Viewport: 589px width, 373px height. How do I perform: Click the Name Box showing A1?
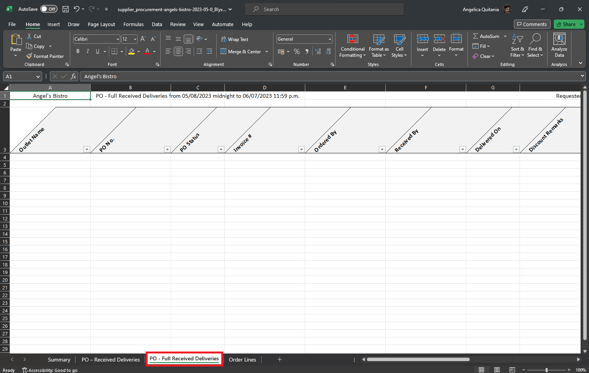pos(22,76)
